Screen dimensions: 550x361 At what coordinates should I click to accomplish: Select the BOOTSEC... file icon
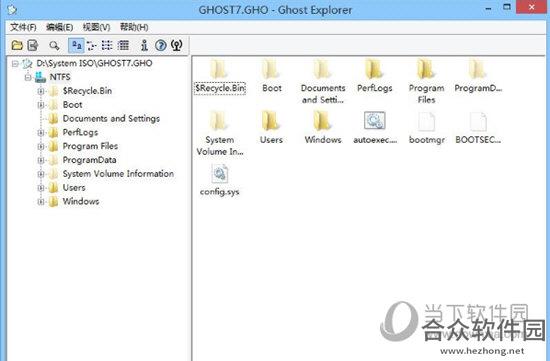tap(478, 122)
